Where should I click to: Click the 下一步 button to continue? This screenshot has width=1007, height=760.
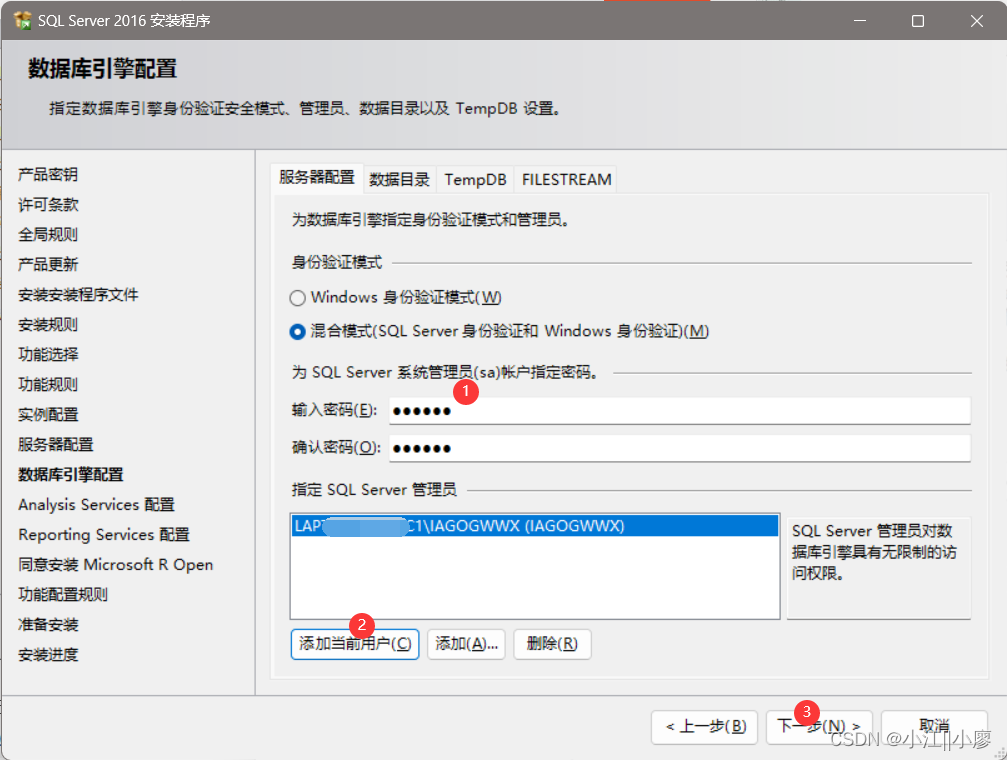click(x=819, y=727)
